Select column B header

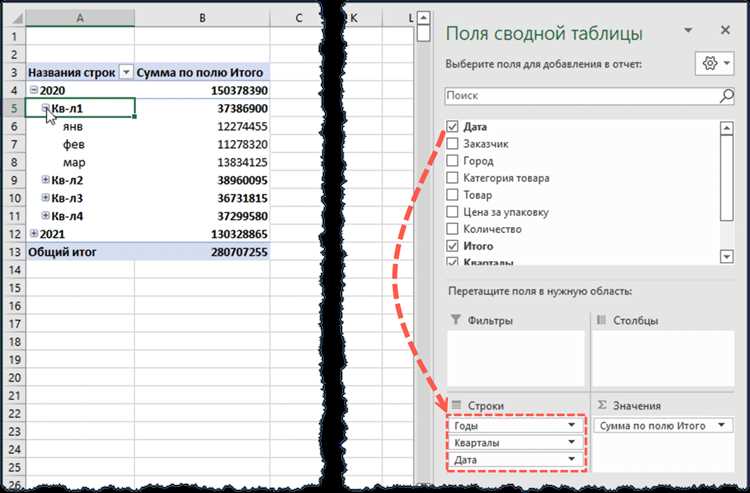(x=202, y=18)
